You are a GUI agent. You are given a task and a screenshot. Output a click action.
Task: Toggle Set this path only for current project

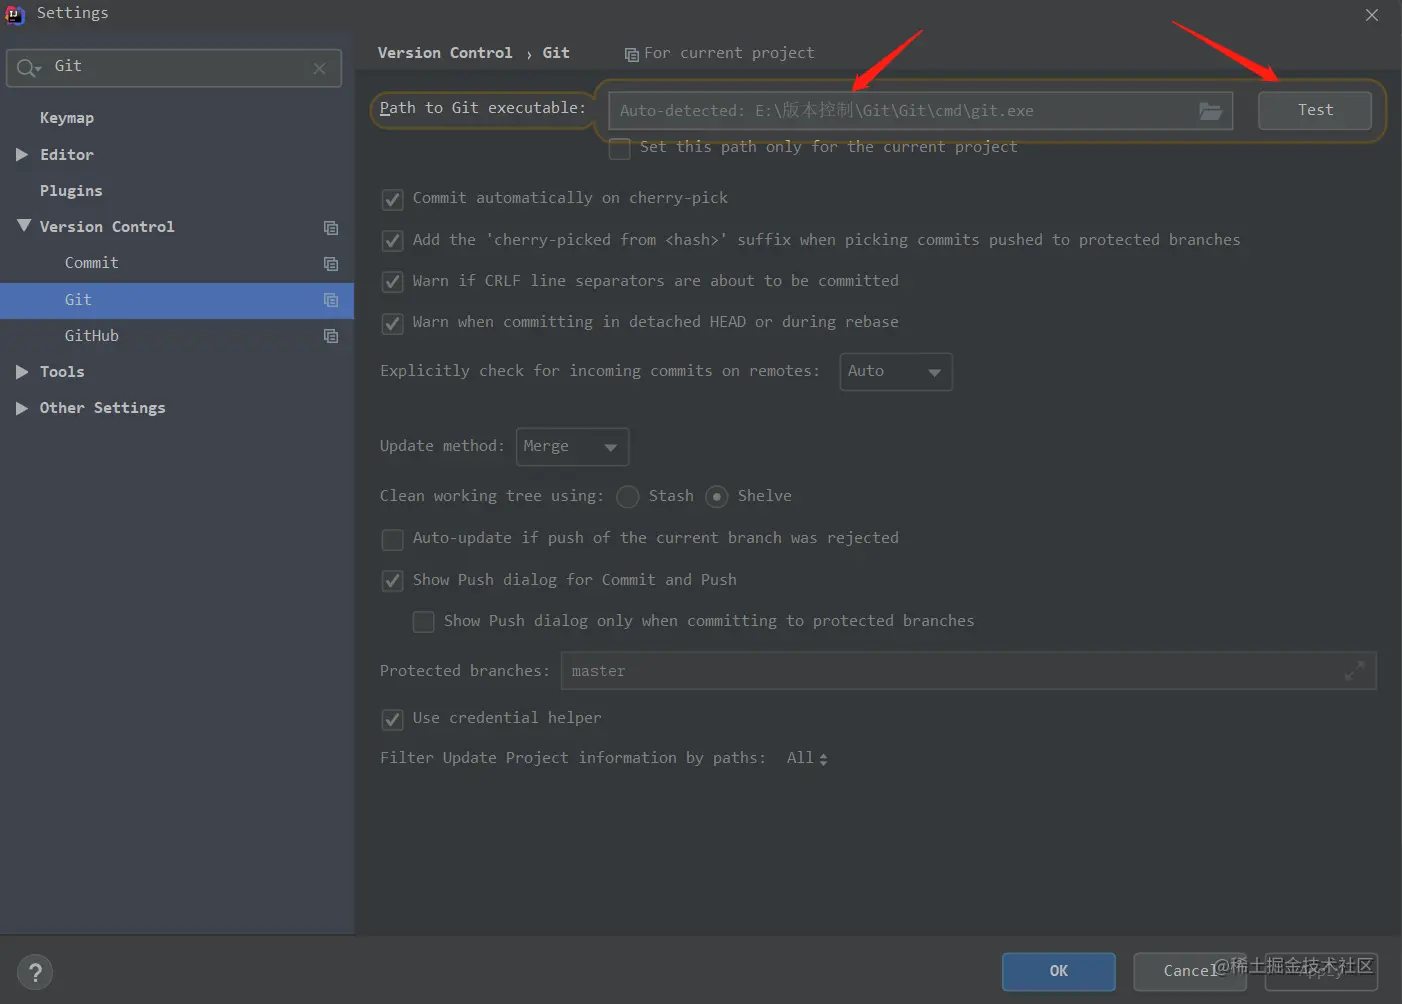(x=620, y=148)
